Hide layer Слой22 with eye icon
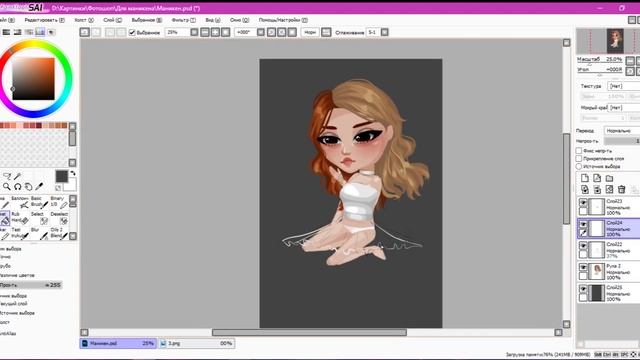640x360 pixels. click(583, 246)
